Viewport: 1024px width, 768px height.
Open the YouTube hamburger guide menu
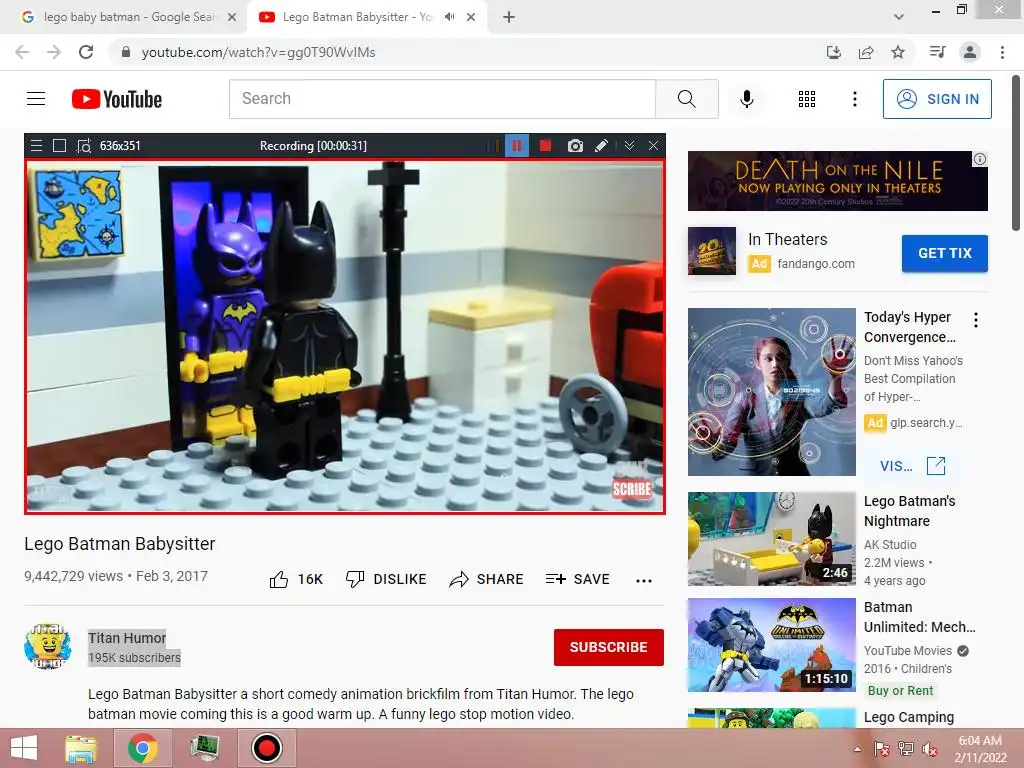coord(36,99)
